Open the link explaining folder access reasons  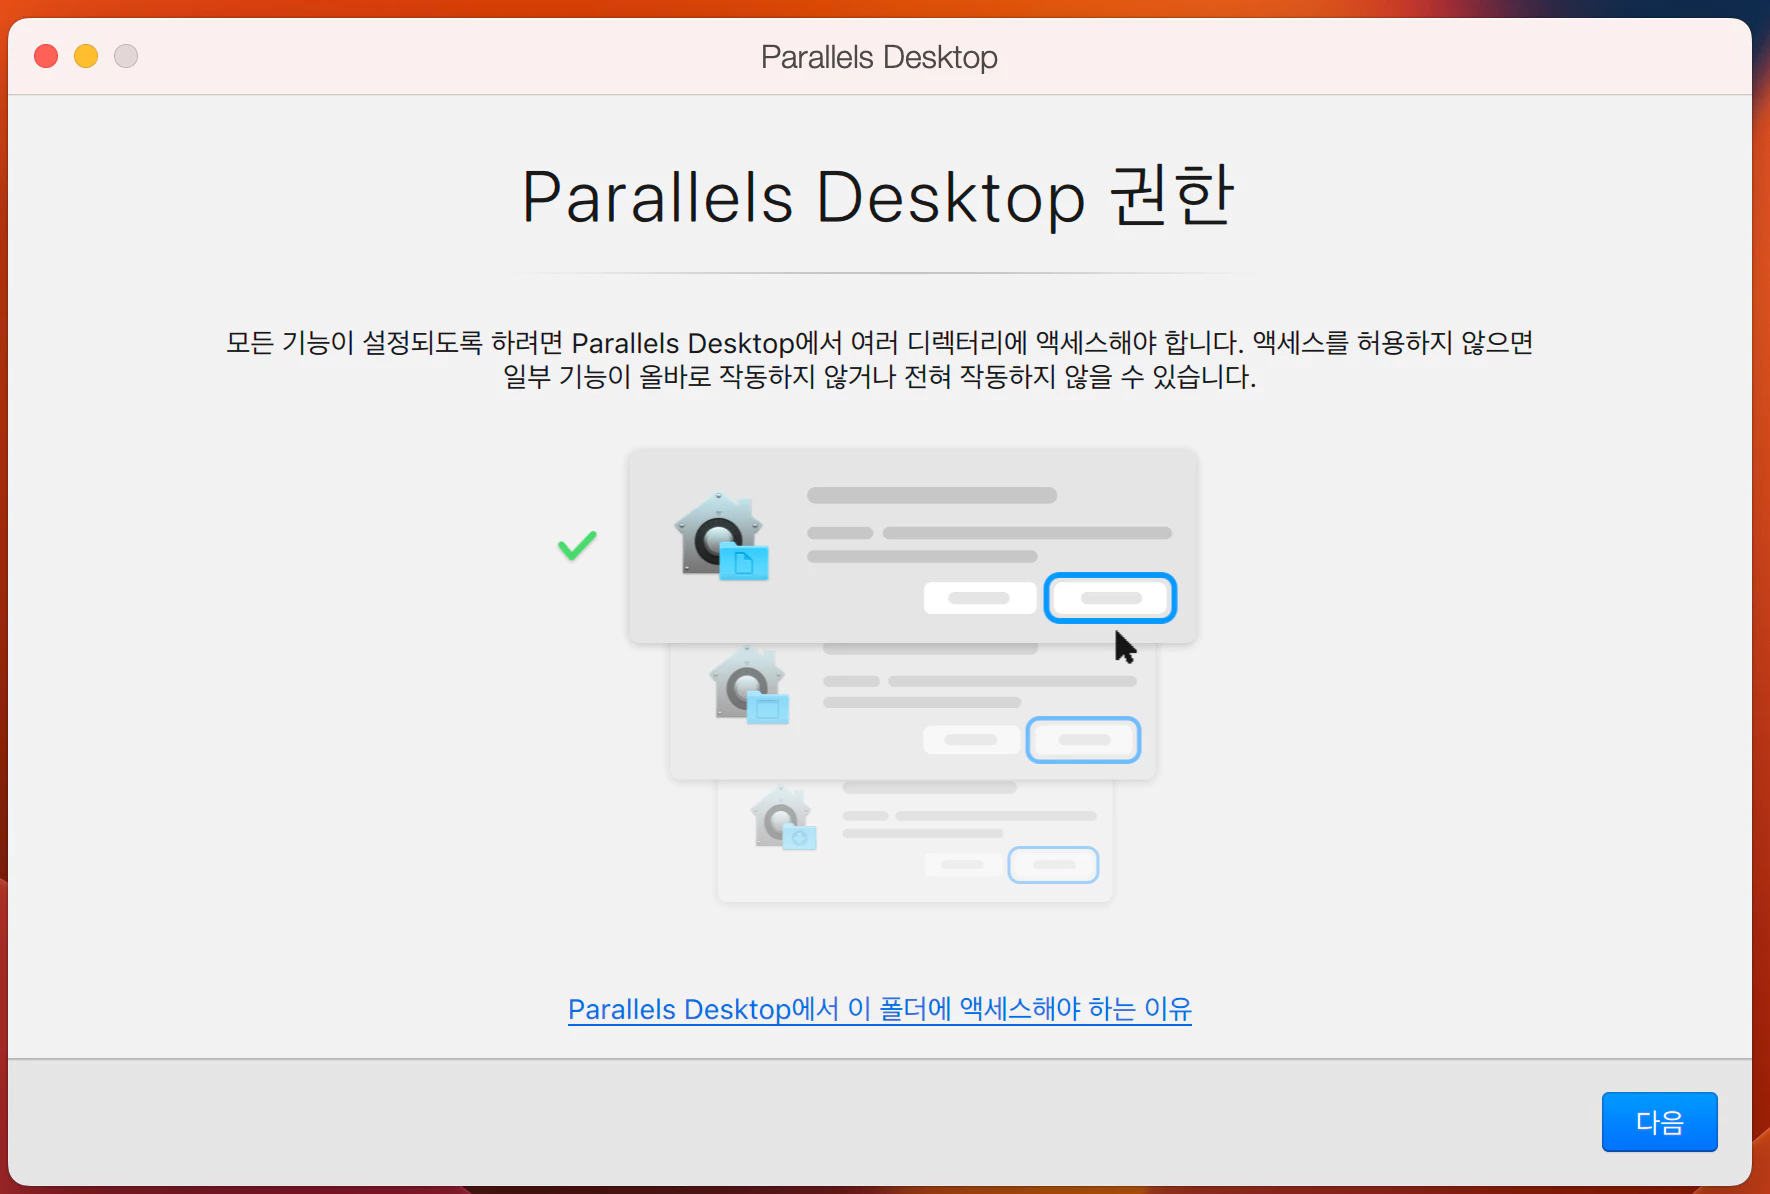(879, 1010)
